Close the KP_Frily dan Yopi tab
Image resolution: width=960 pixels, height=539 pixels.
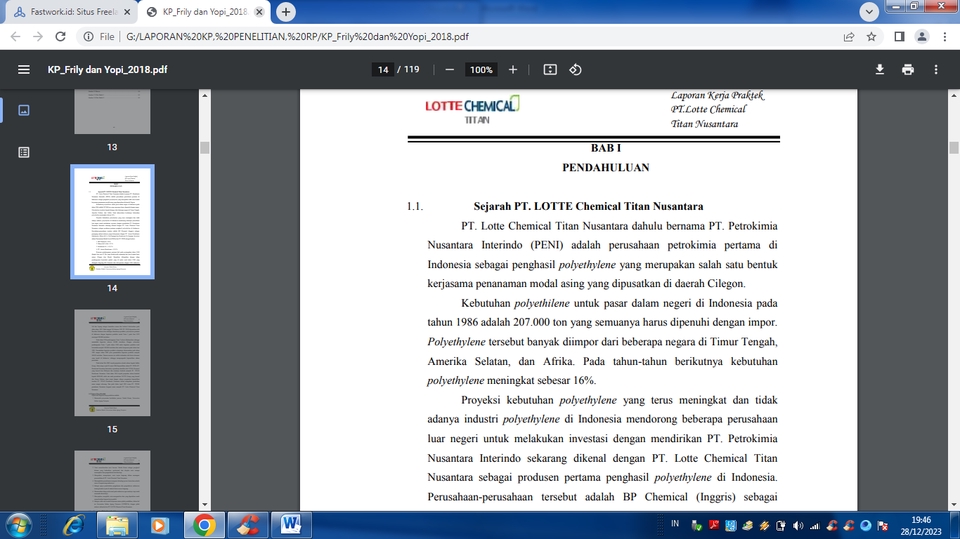(259, 12)
